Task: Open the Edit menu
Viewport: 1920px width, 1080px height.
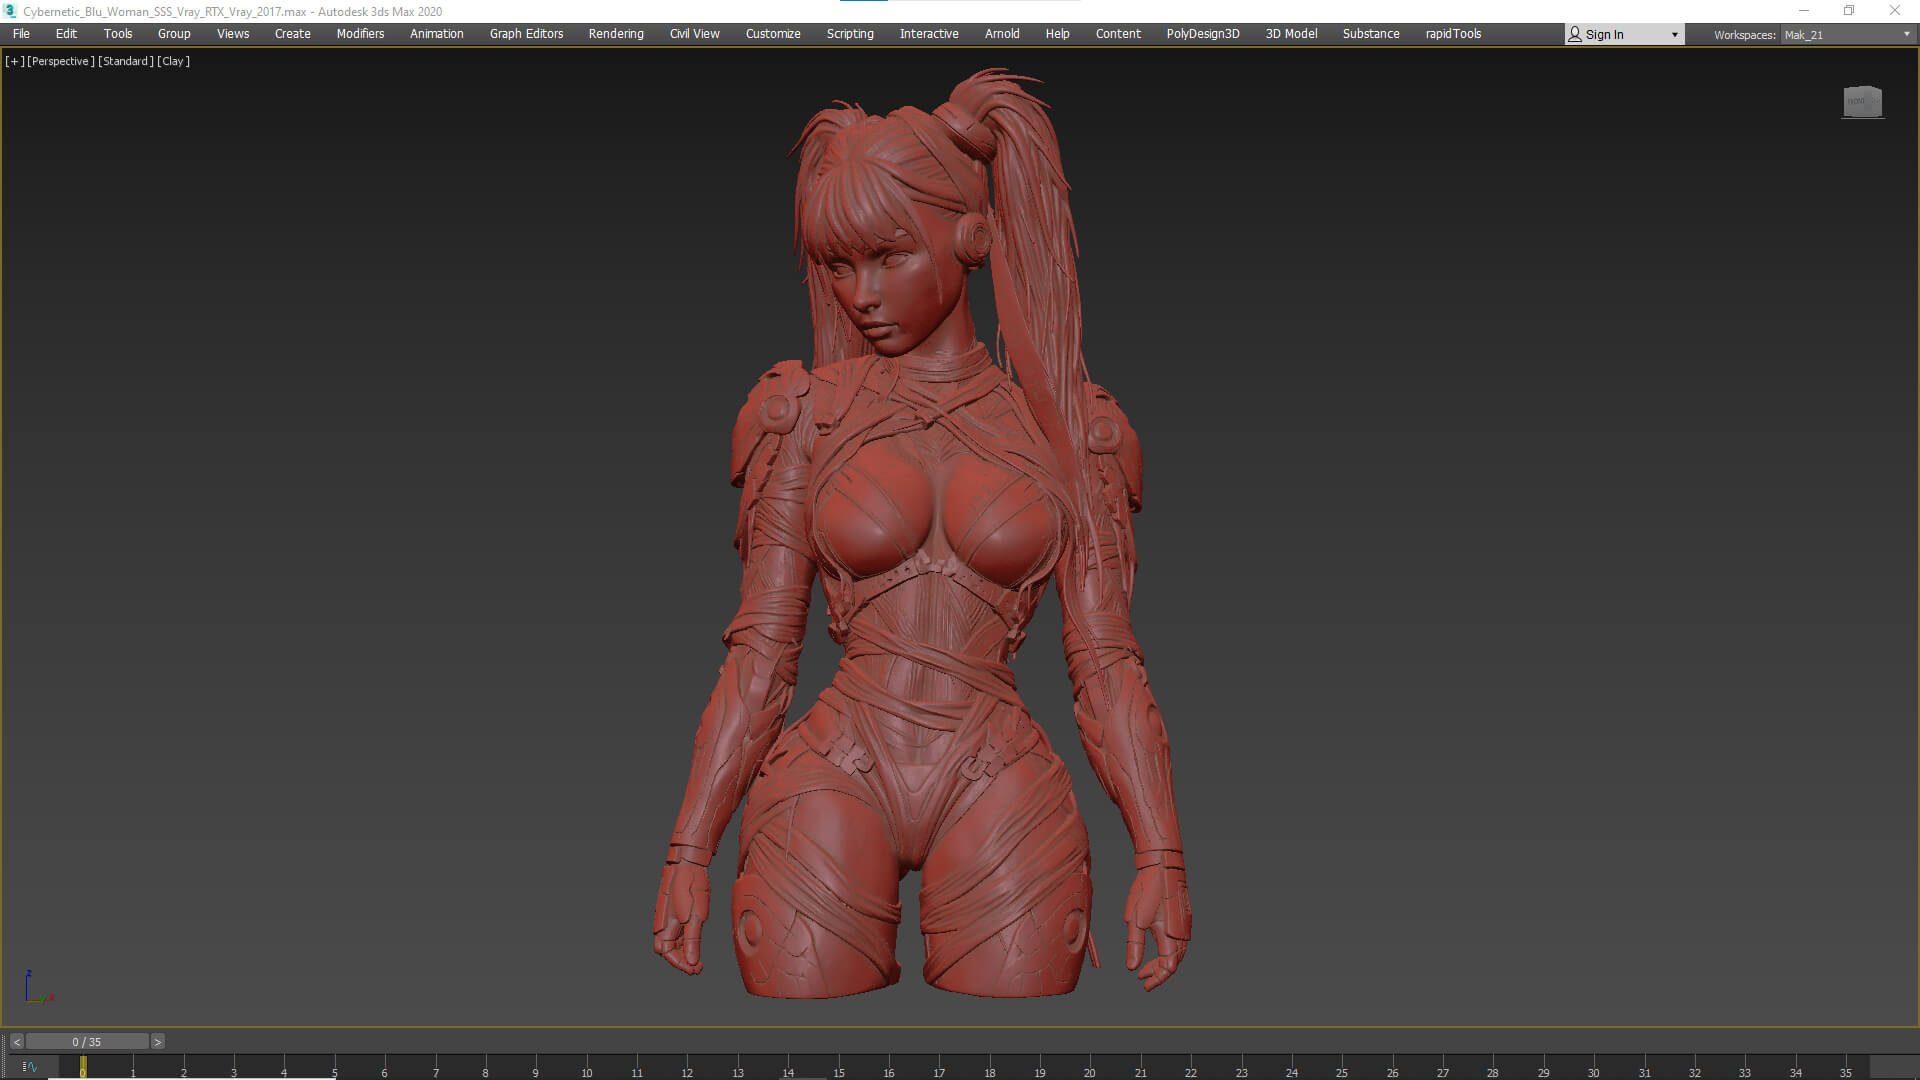Action: click(66, 34)
